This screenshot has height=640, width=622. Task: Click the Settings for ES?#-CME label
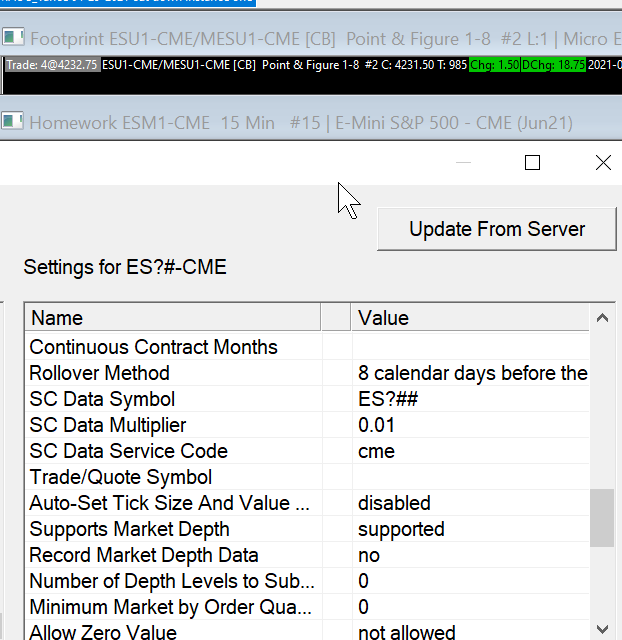pos(125,267)
